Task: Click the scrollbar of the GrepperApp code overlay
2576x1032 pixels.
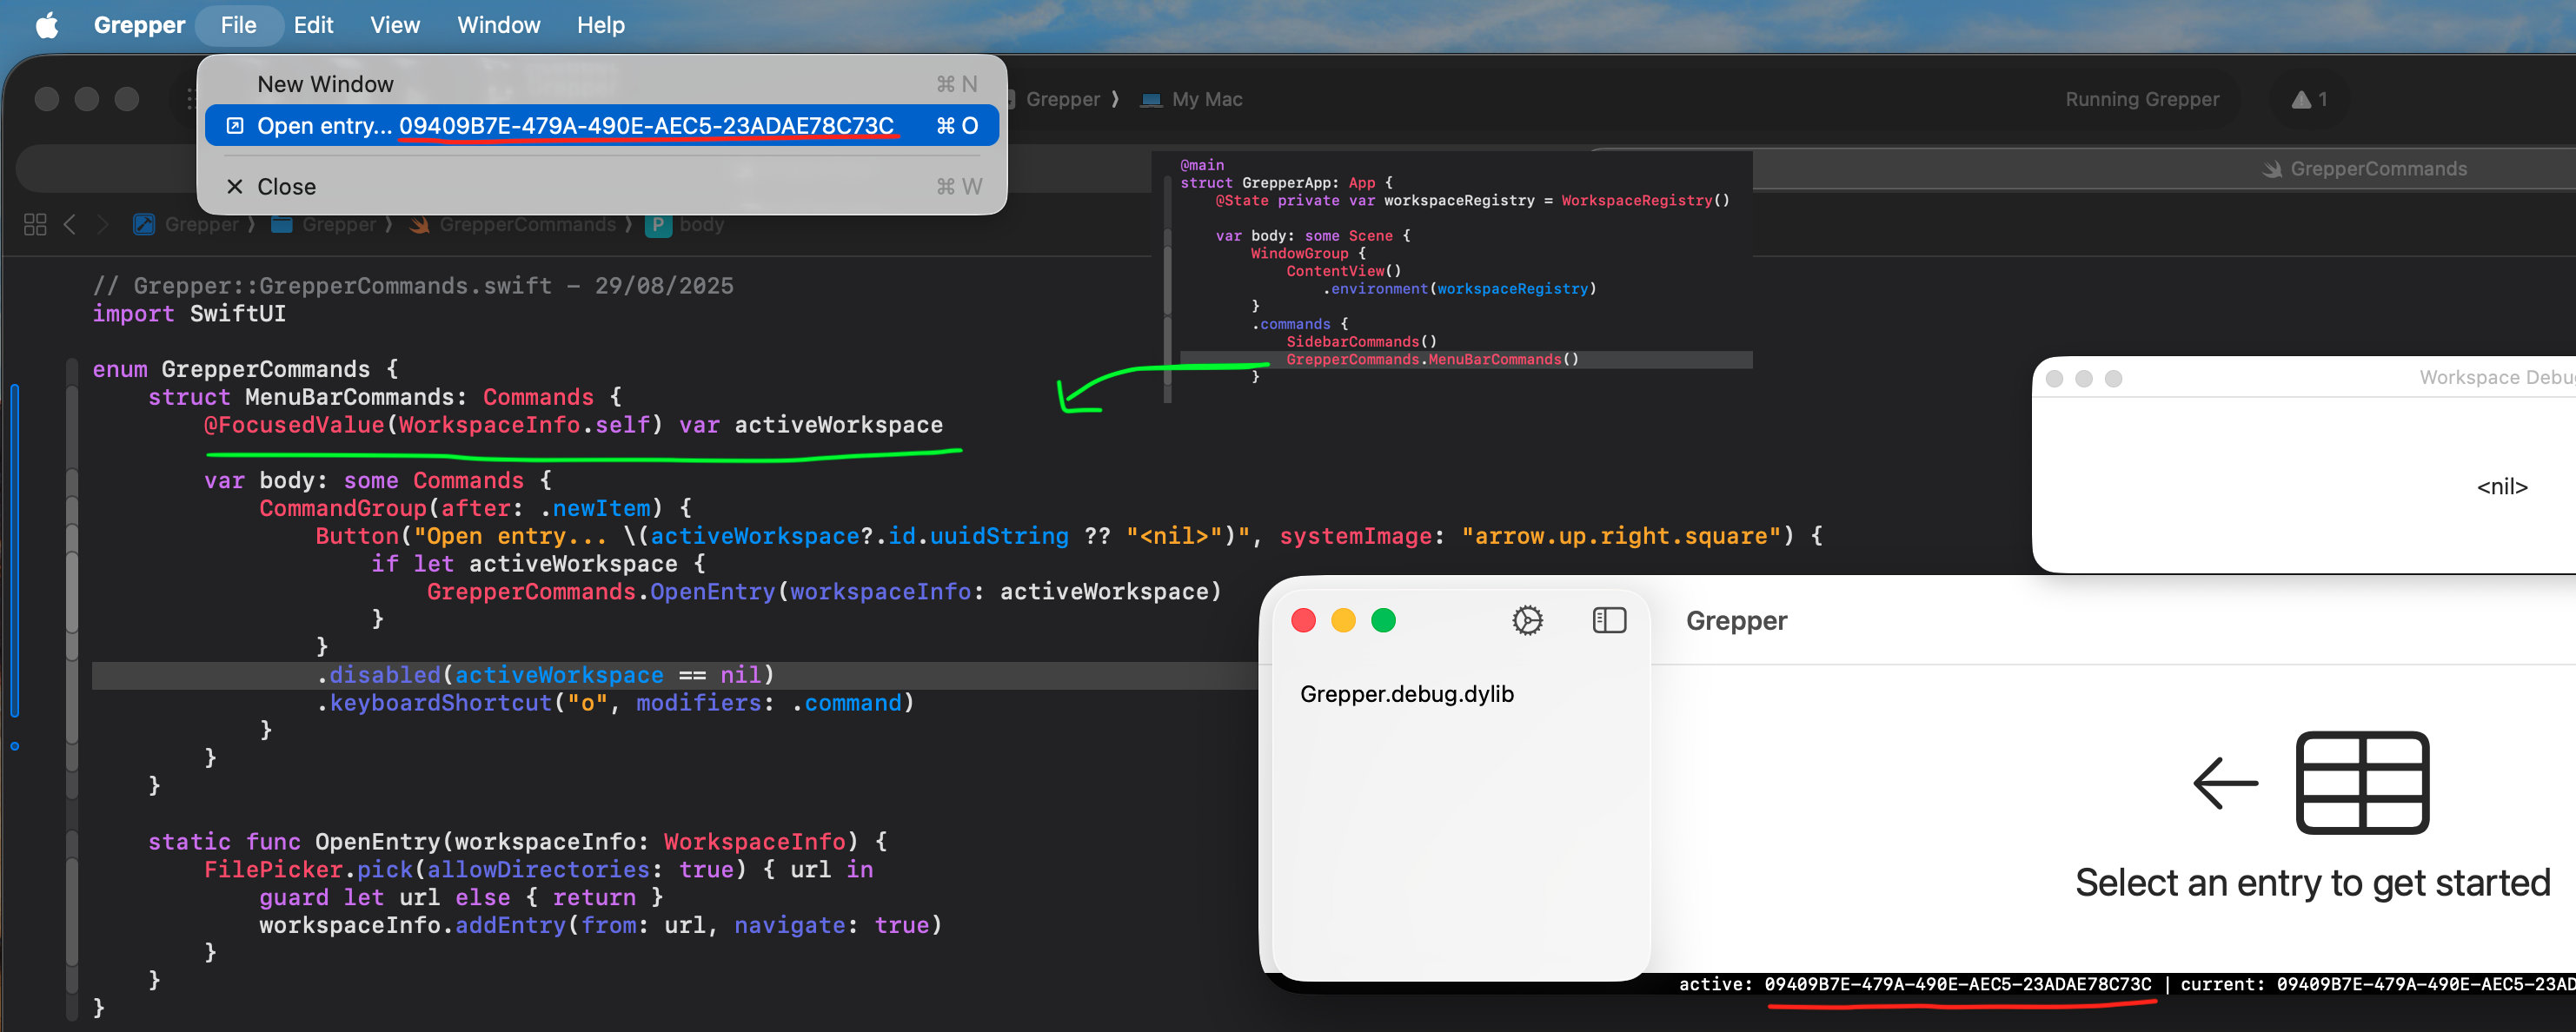Action: click(x=1167, y=290)
